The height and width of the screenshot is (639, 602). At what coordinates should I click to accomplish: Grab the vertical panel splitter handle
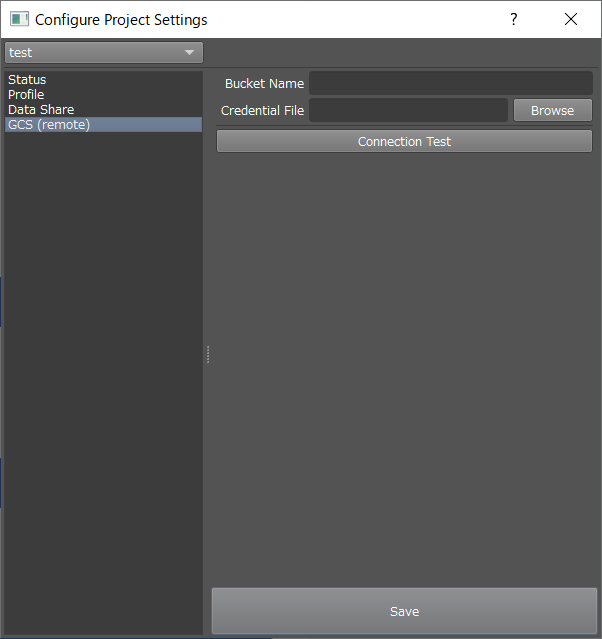pos(207,354)
